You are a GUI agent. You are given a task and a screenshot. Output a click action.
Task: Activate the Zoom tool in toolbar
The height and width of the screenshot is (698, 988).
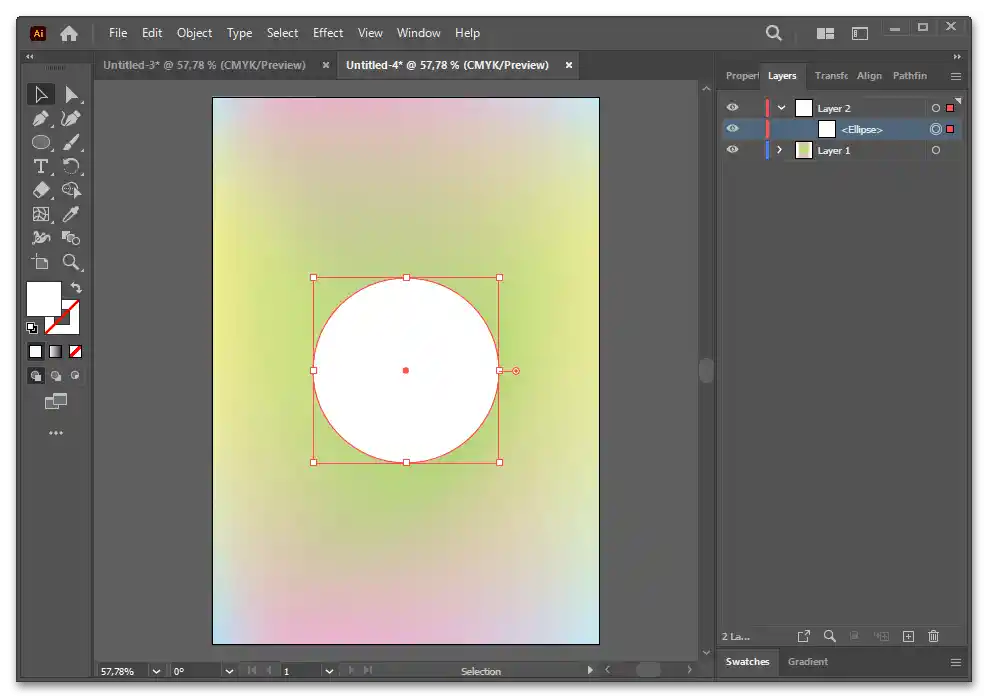click(x=71, y=262)
